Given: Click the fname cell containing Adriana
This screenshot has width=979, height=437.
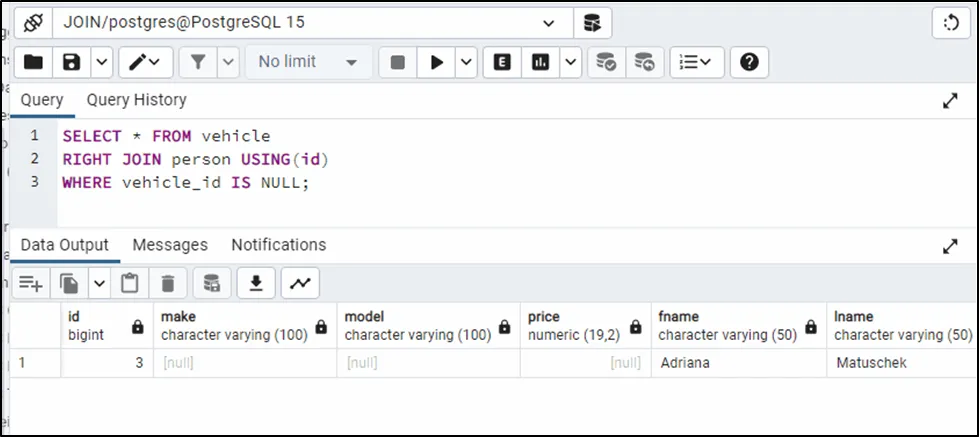Looking at the screenshot, I should [x=737, y=363].
